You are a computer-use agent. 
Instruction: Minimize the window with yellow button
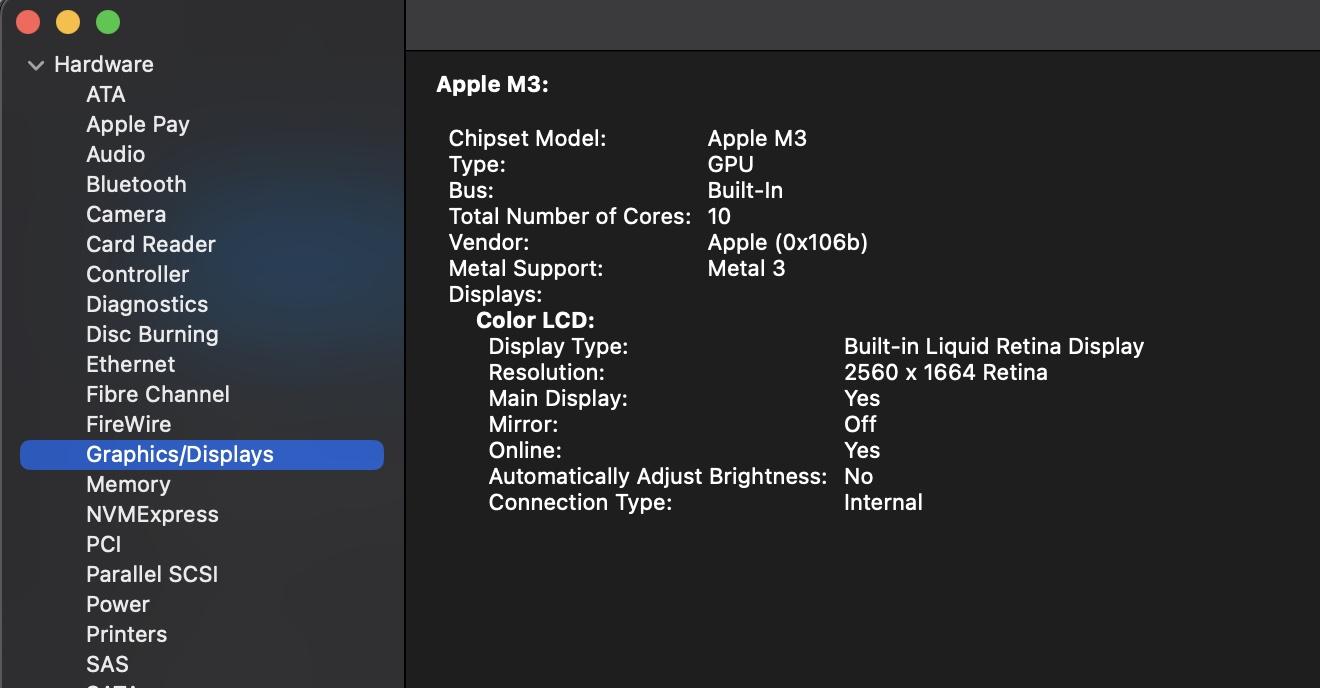68,21
